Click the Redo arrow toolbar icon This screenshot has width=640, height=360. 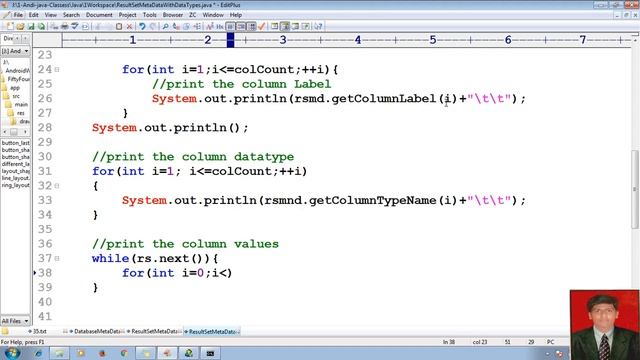[153, 27]
